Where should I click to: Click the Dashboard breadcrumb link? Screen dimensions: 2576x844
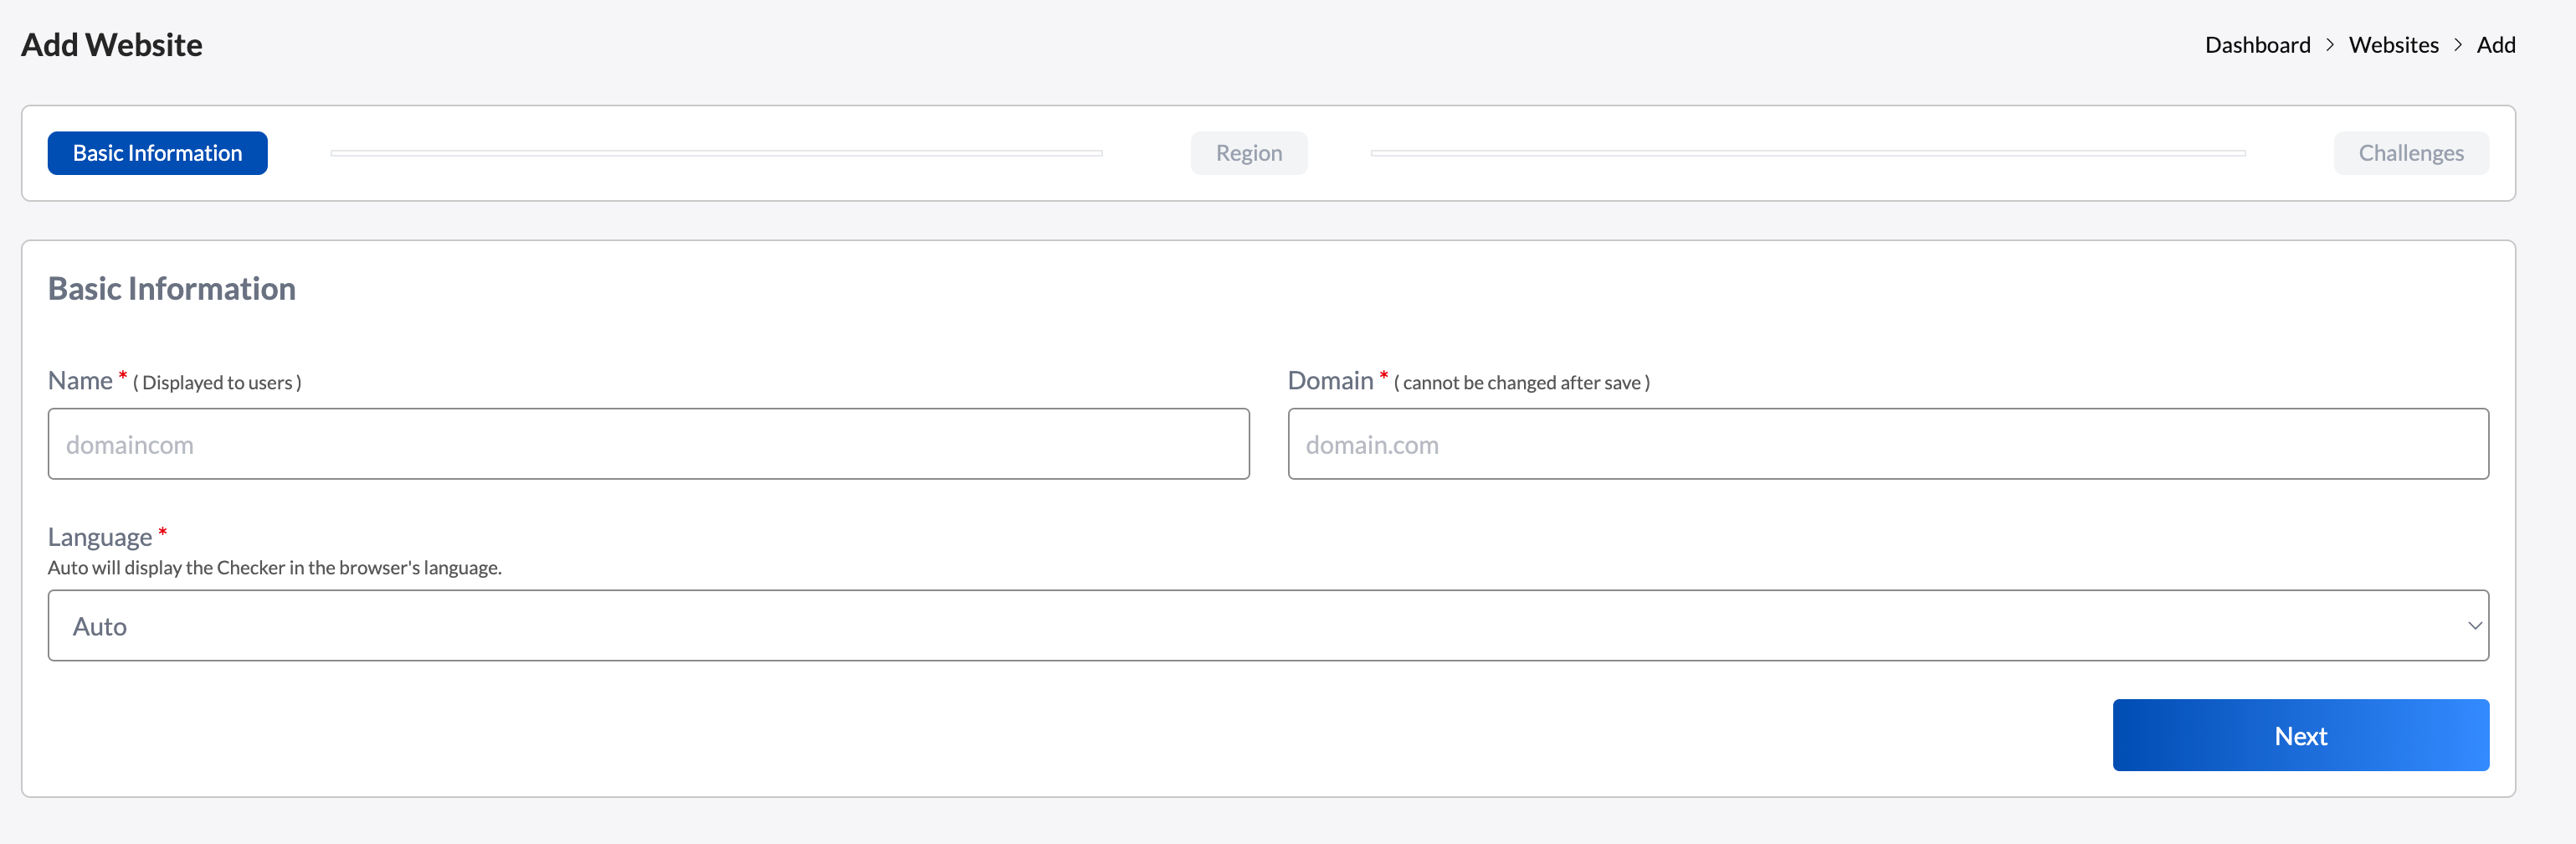pos(2257,45)
